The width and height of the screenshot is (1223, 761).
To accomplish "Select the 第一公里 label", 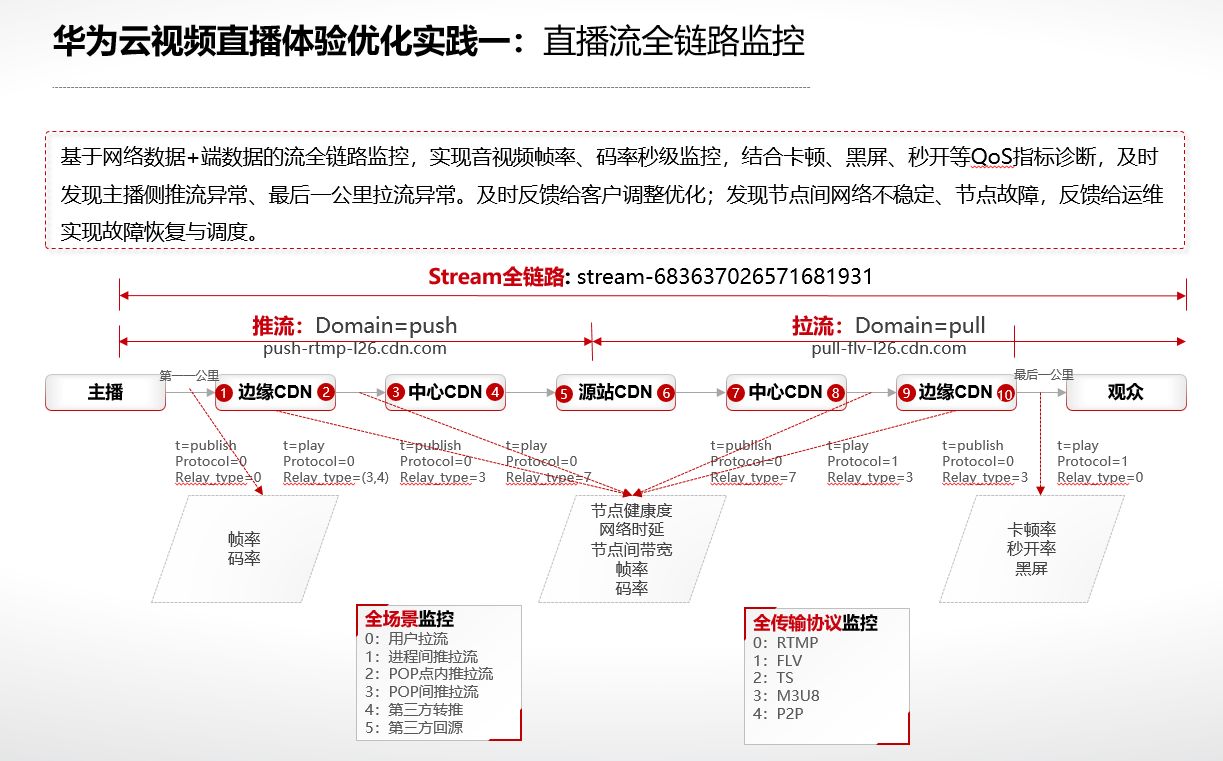I will point(189,376).
